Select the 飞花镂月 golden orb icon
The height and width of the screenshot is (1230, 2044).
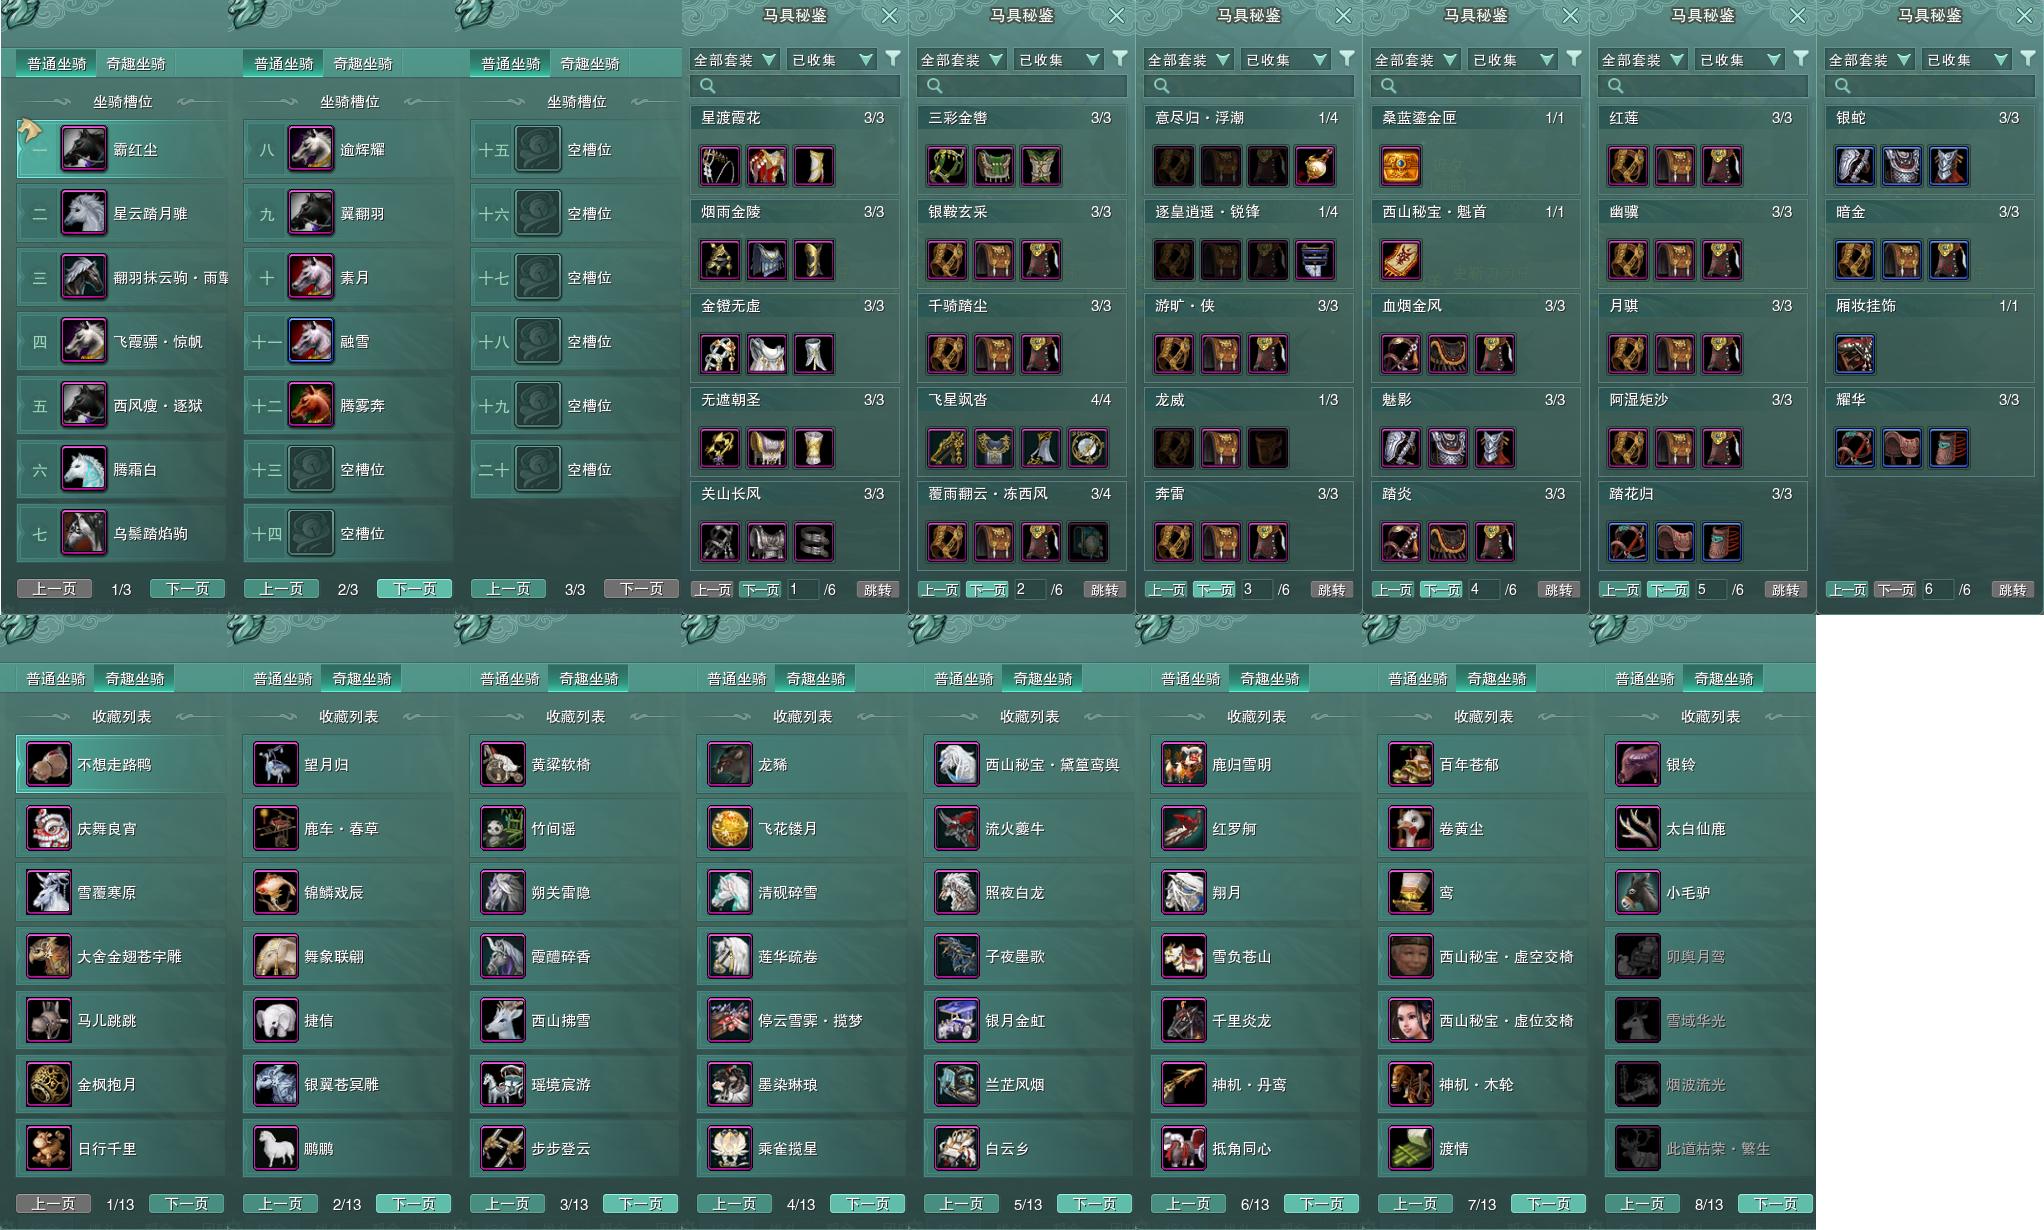point(729,828)
